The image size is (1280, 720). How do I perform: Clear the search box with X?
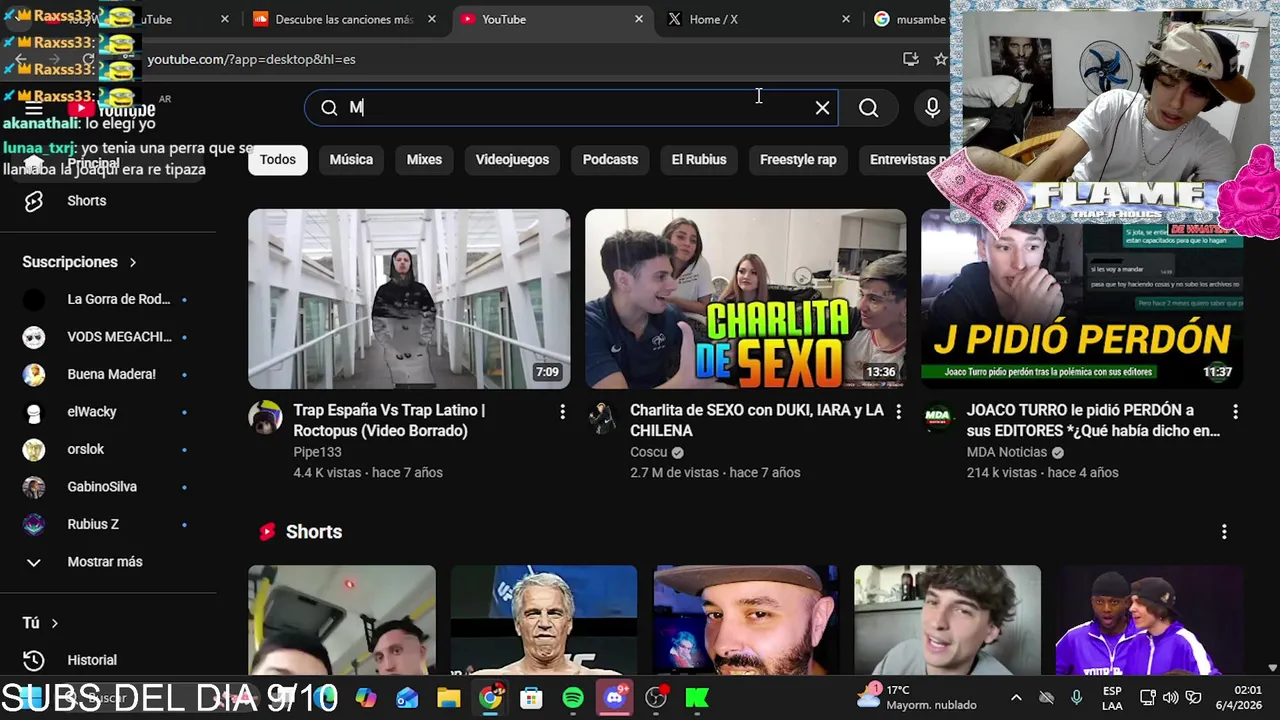[822, 108]
